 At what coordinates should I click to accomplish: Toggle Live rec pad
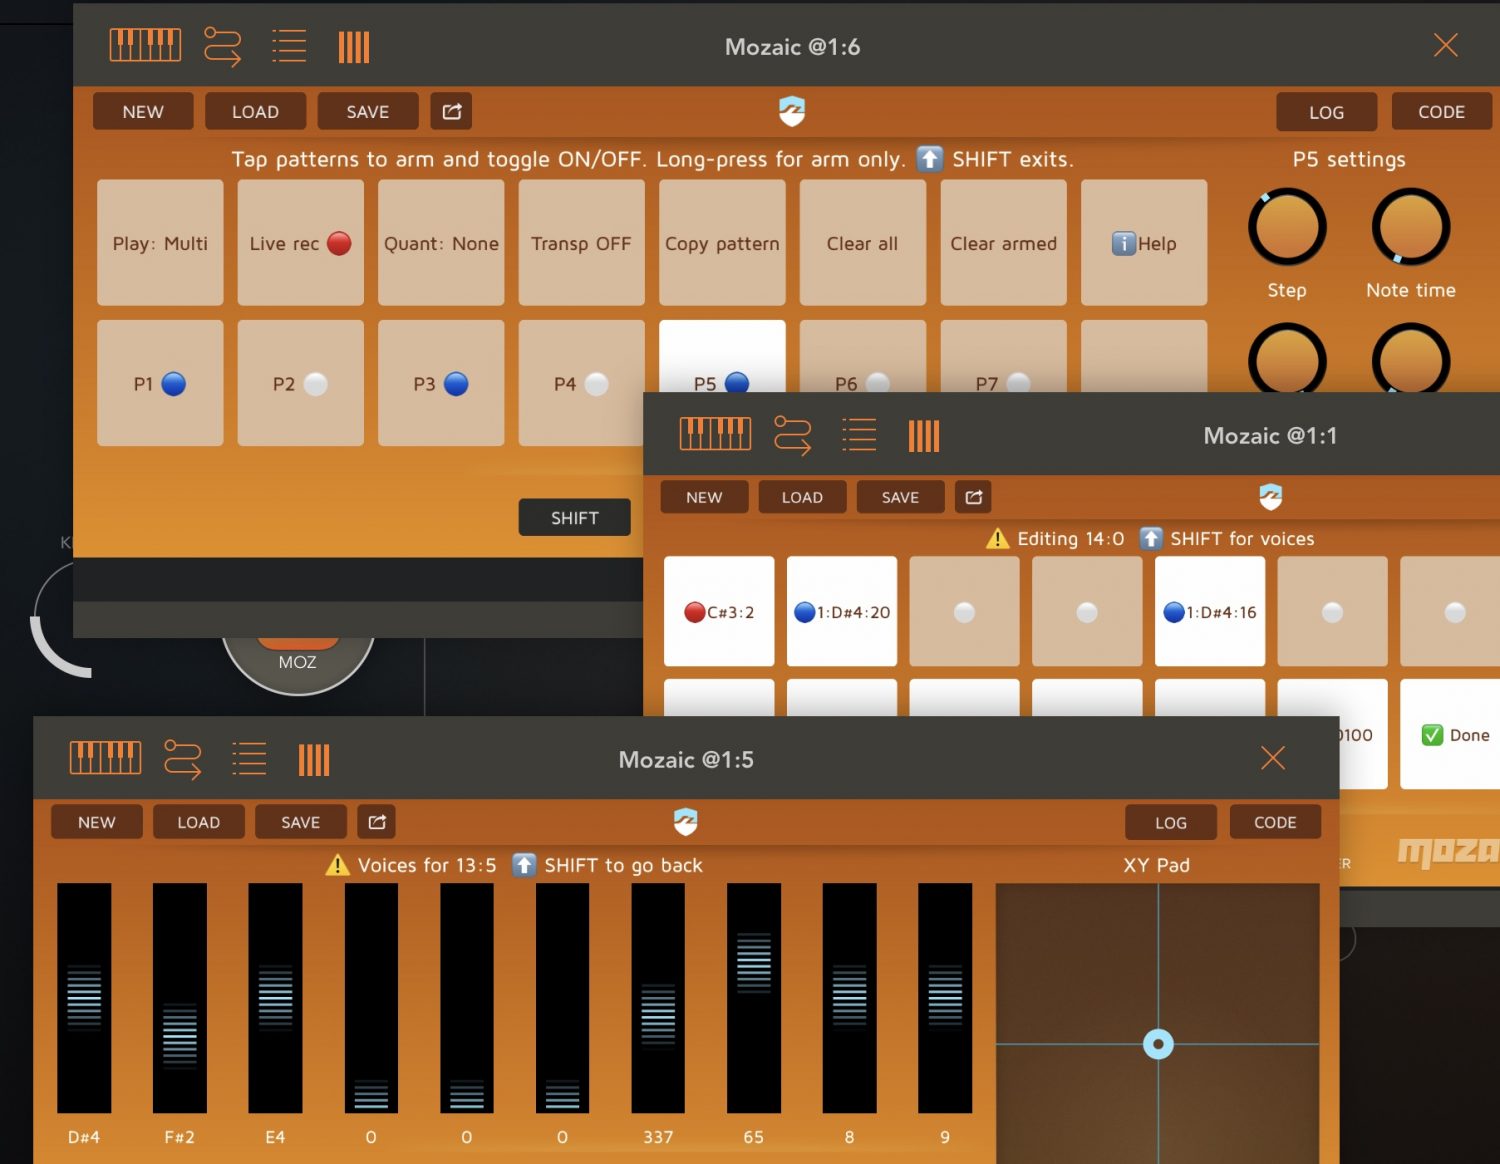click(x=300, y=243)
